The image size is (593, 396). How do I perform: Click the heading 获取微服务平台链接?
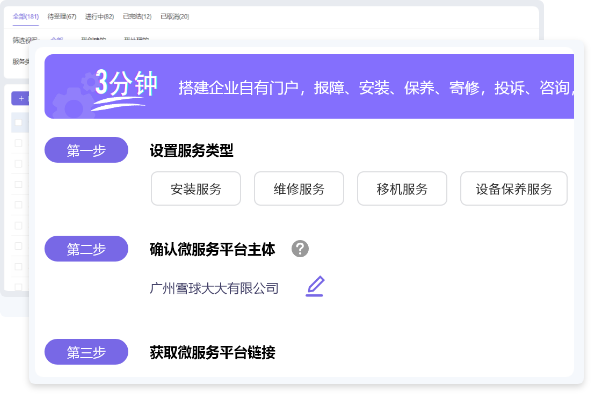point(212,353)
